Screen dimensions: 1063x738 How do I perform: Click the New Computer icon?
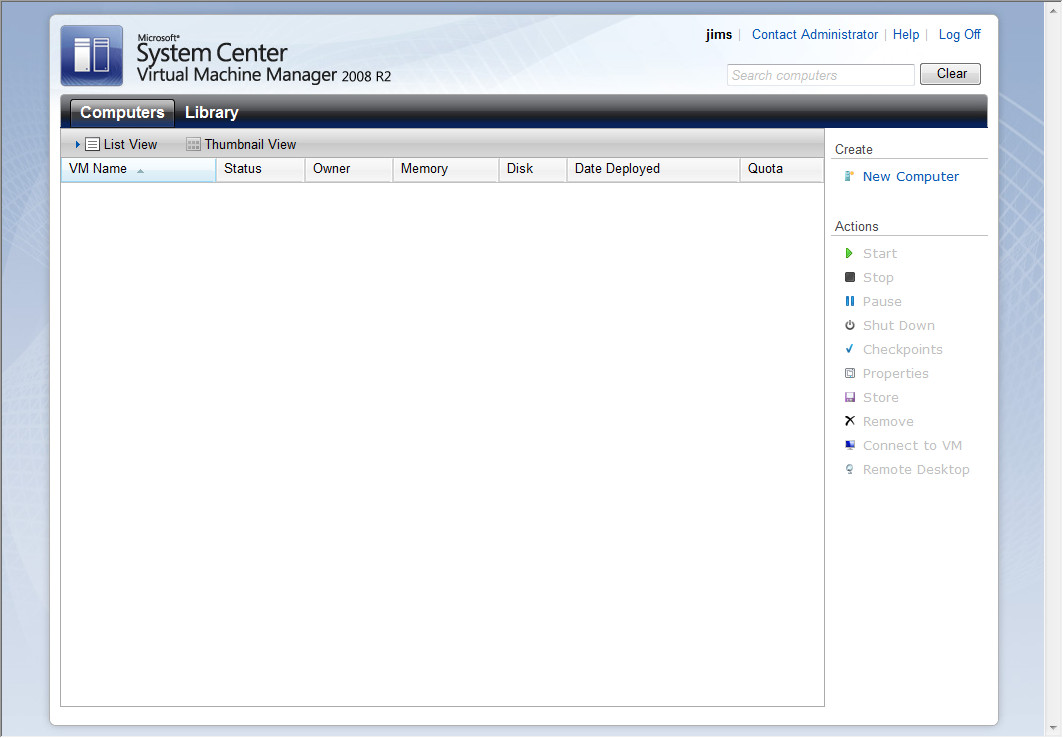(x=849, y=177)
